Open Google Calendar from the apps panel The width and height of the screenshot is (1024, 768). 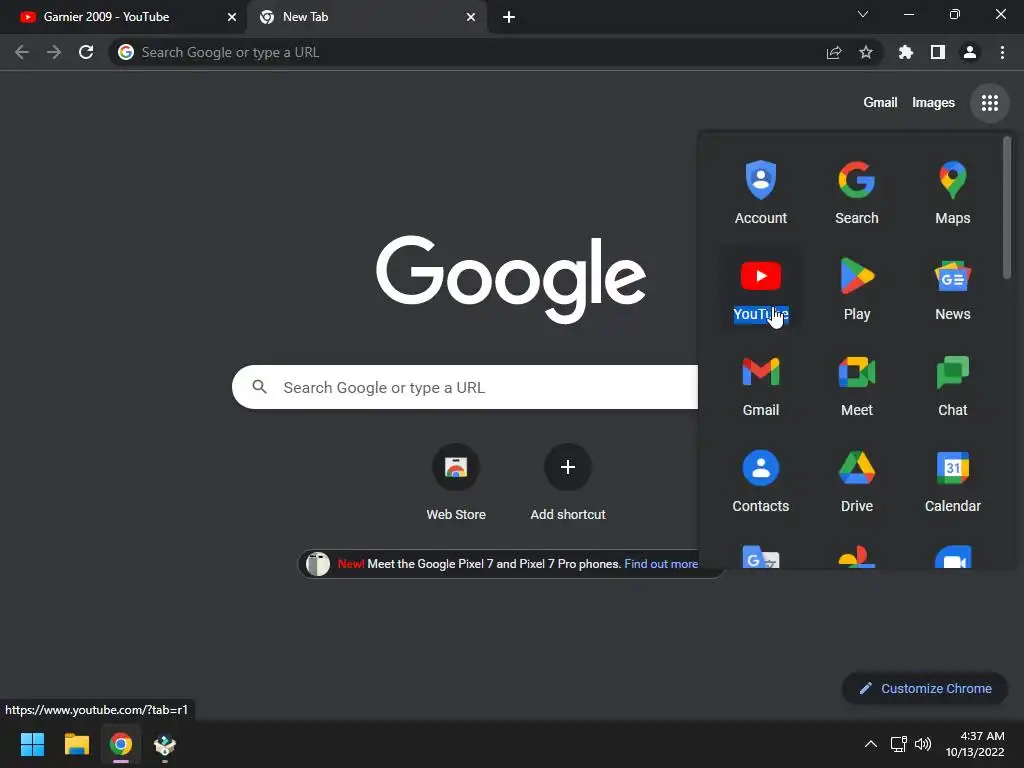tap(952, 480)
